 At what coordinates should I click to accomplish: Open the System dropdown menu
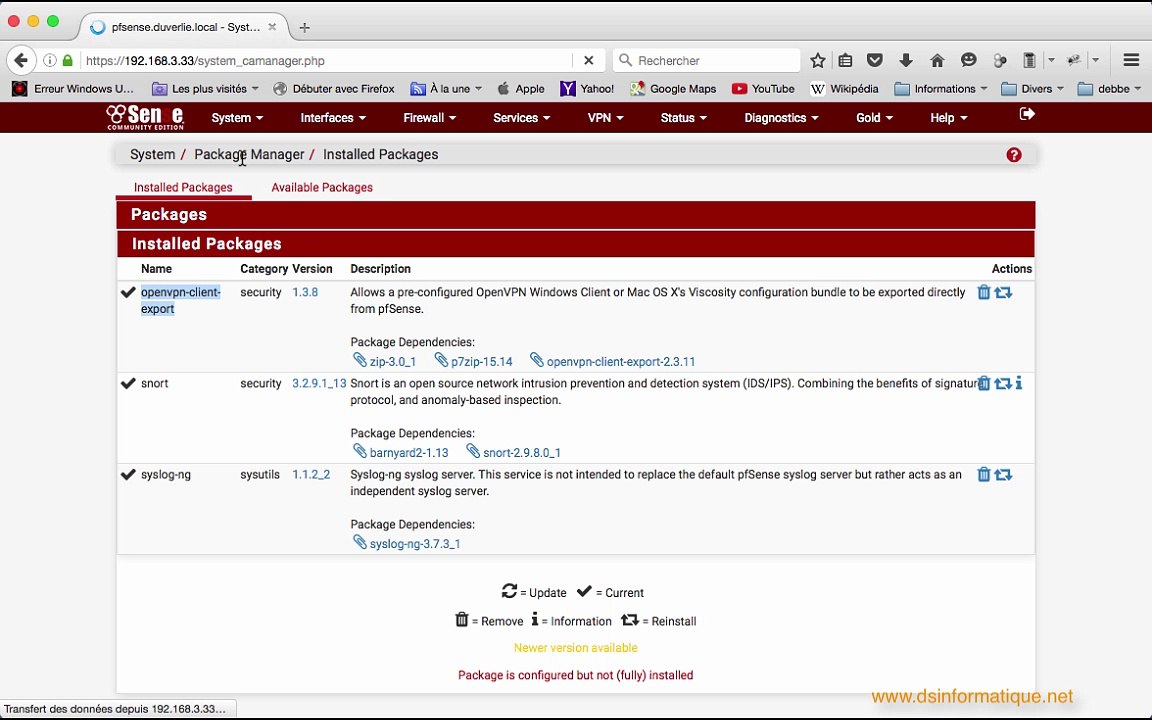point(237,118)
